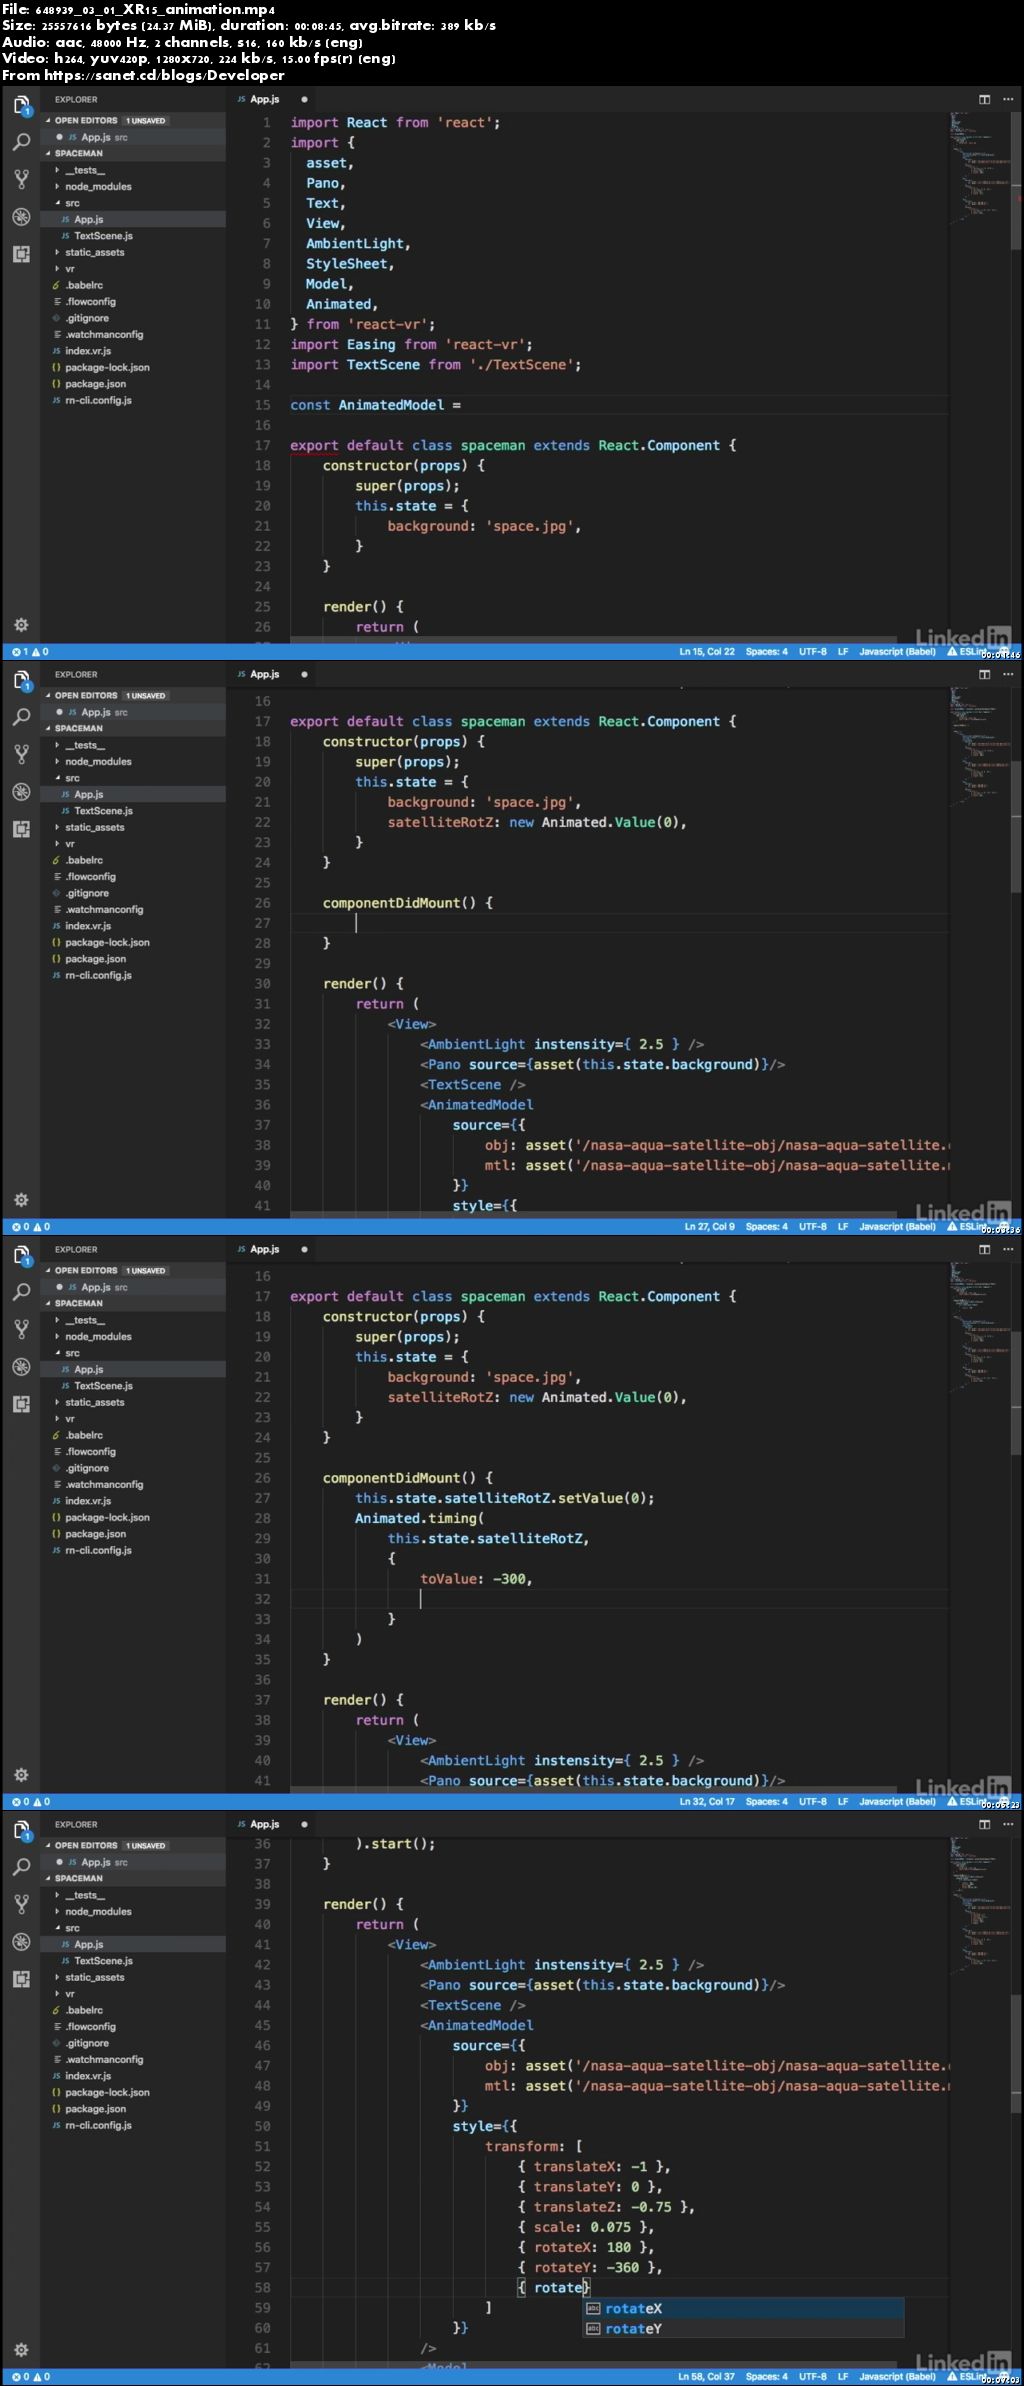Open Source Control icon in the bottom frame
1024x2386 pixels.
pyautogui.click(x=21, y=1904)
